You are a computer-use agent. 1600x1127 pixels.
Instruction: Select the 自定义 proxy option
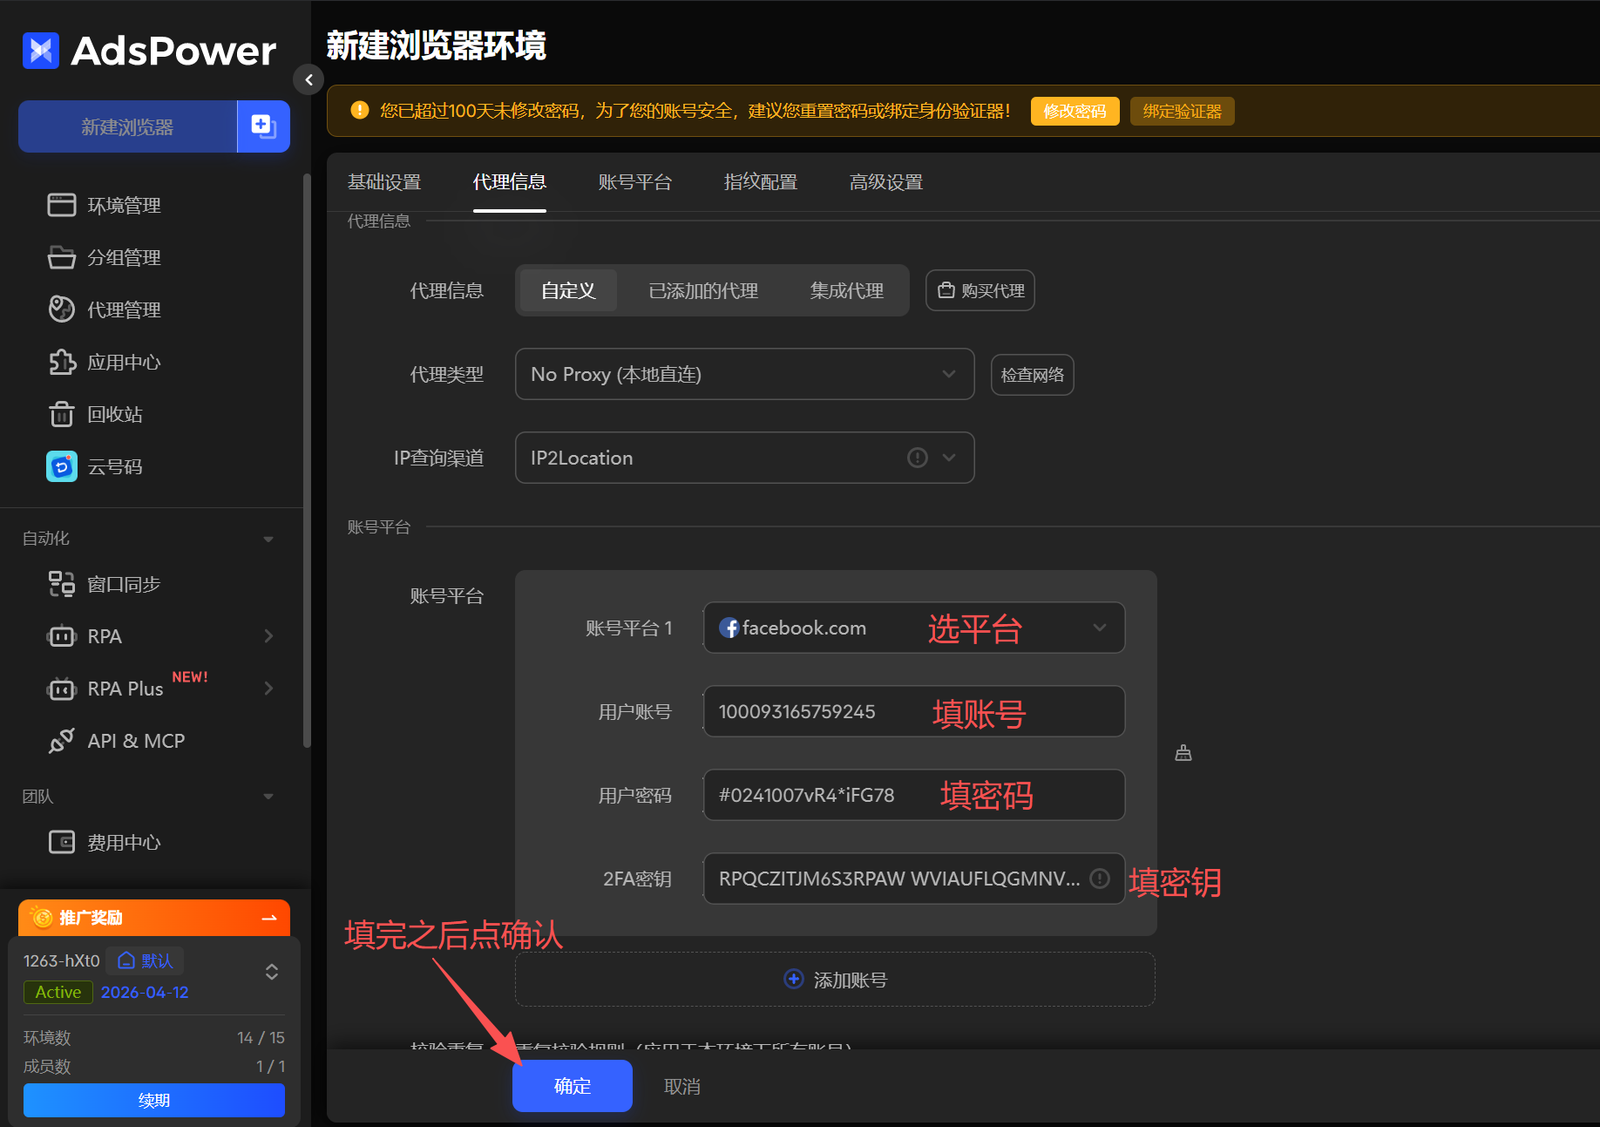click(x=568, y=291)
